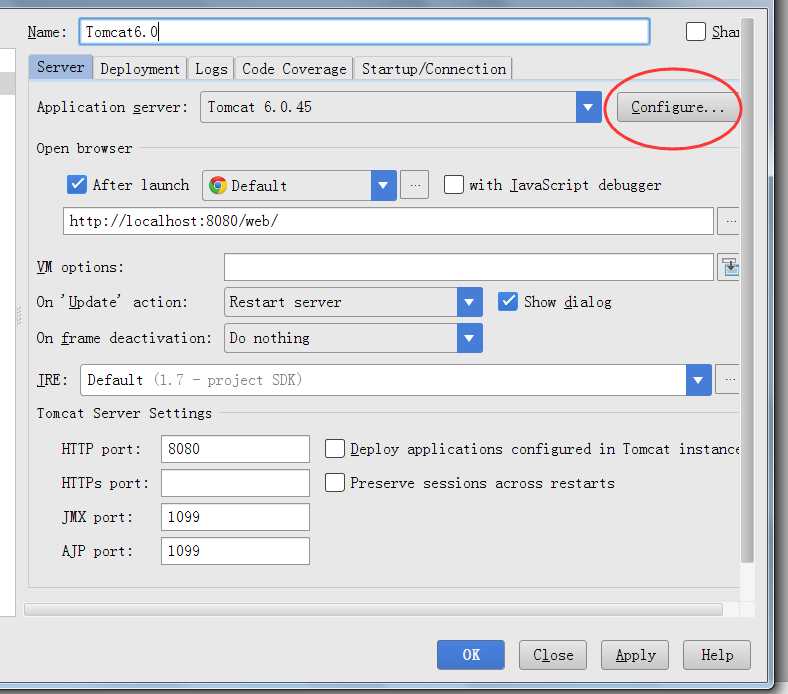Click the AJP port field

[235, 551]
